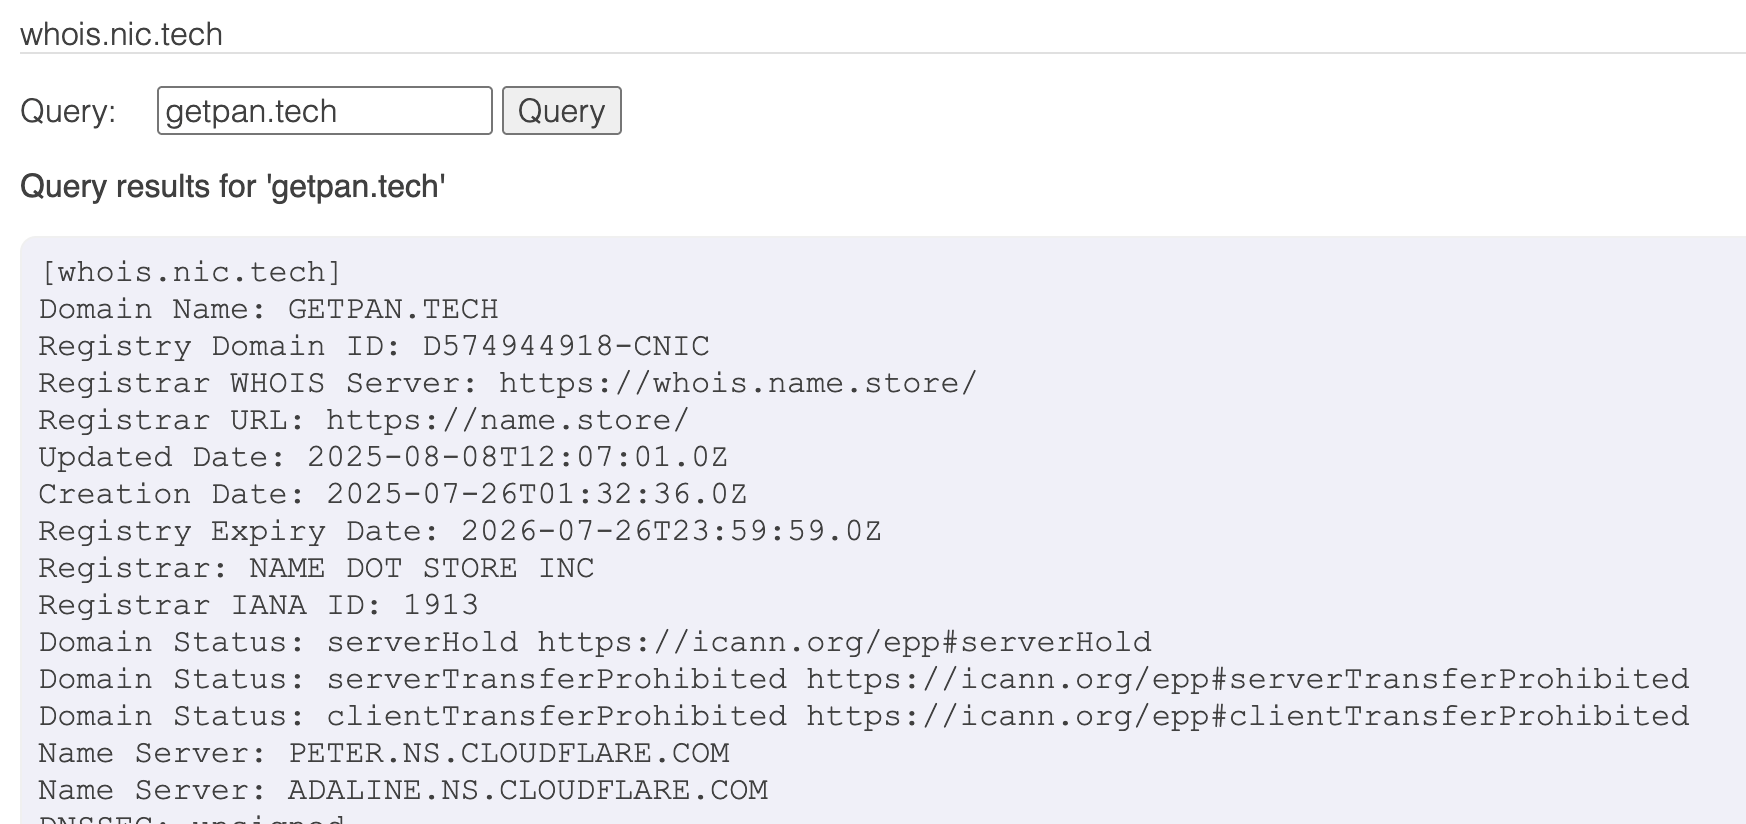1746x824 pixels.
Task: Click the 'Query results for getpan.tech' heading
Action: (x=232, y=186)
